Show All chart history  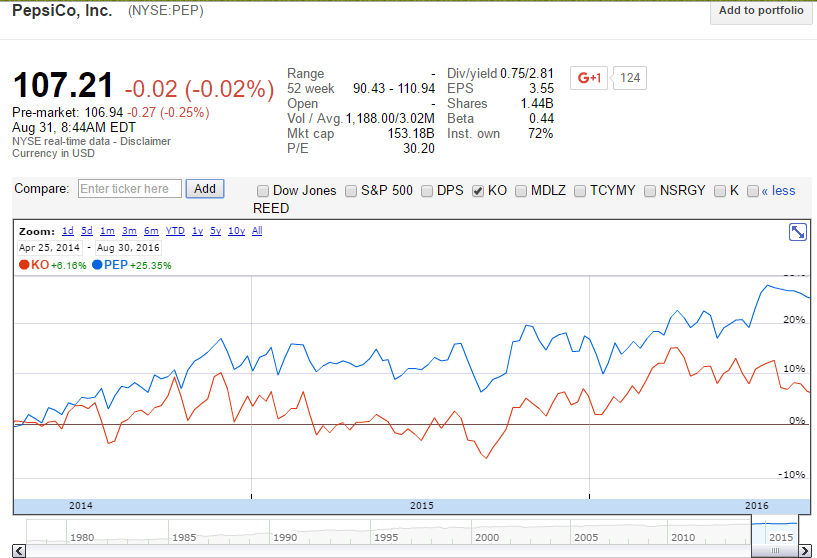click(257, 231)
